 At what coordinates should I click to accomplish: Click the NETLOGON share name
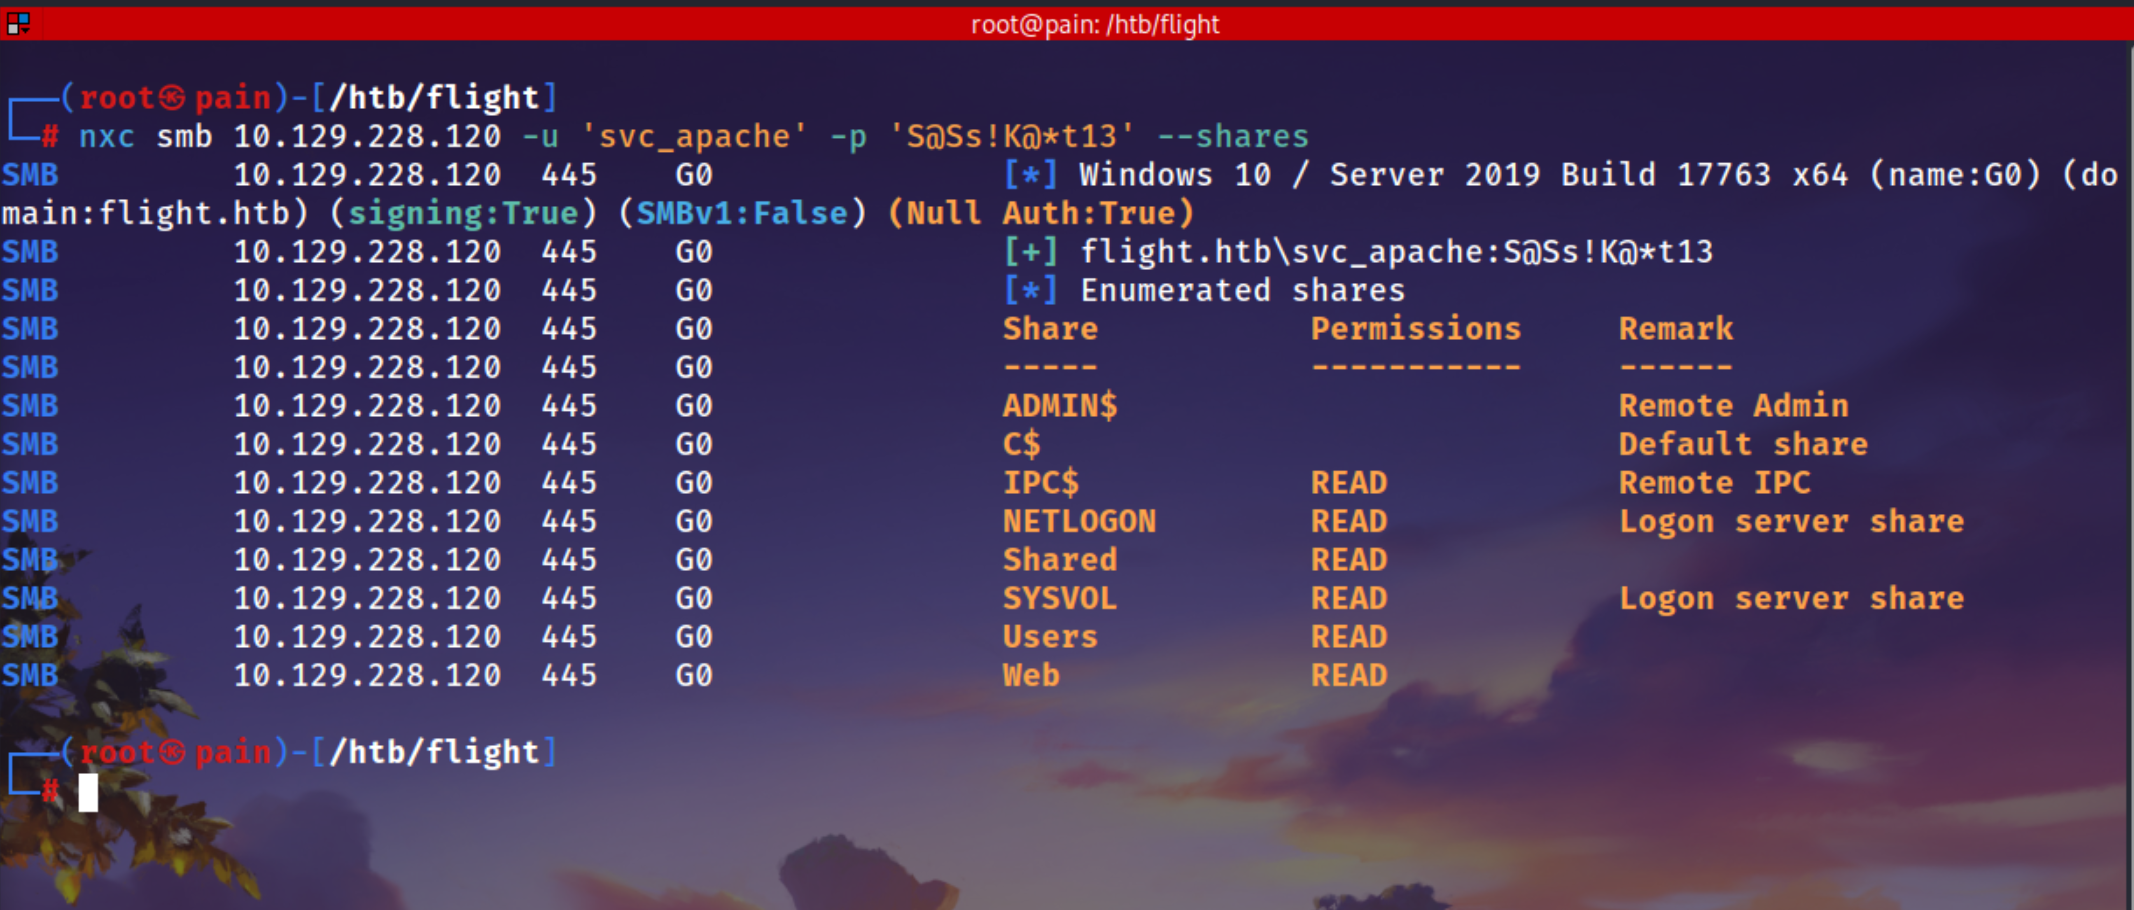[1079, 521]
